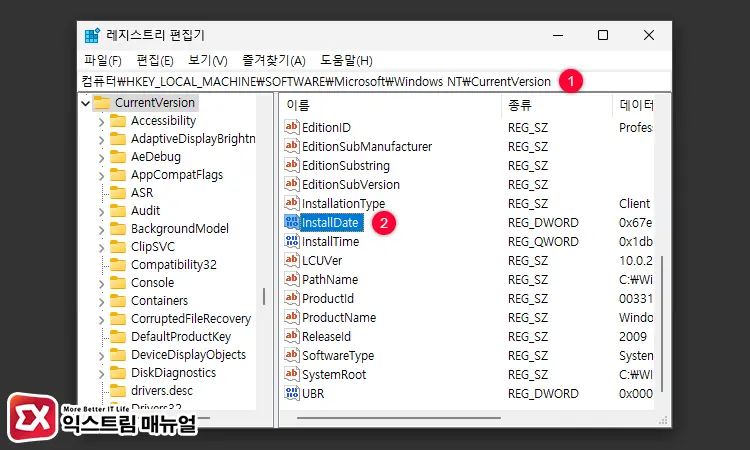Expand the DeviceDisplayObjects key
The image size is (750, 450).
(101, 355)
